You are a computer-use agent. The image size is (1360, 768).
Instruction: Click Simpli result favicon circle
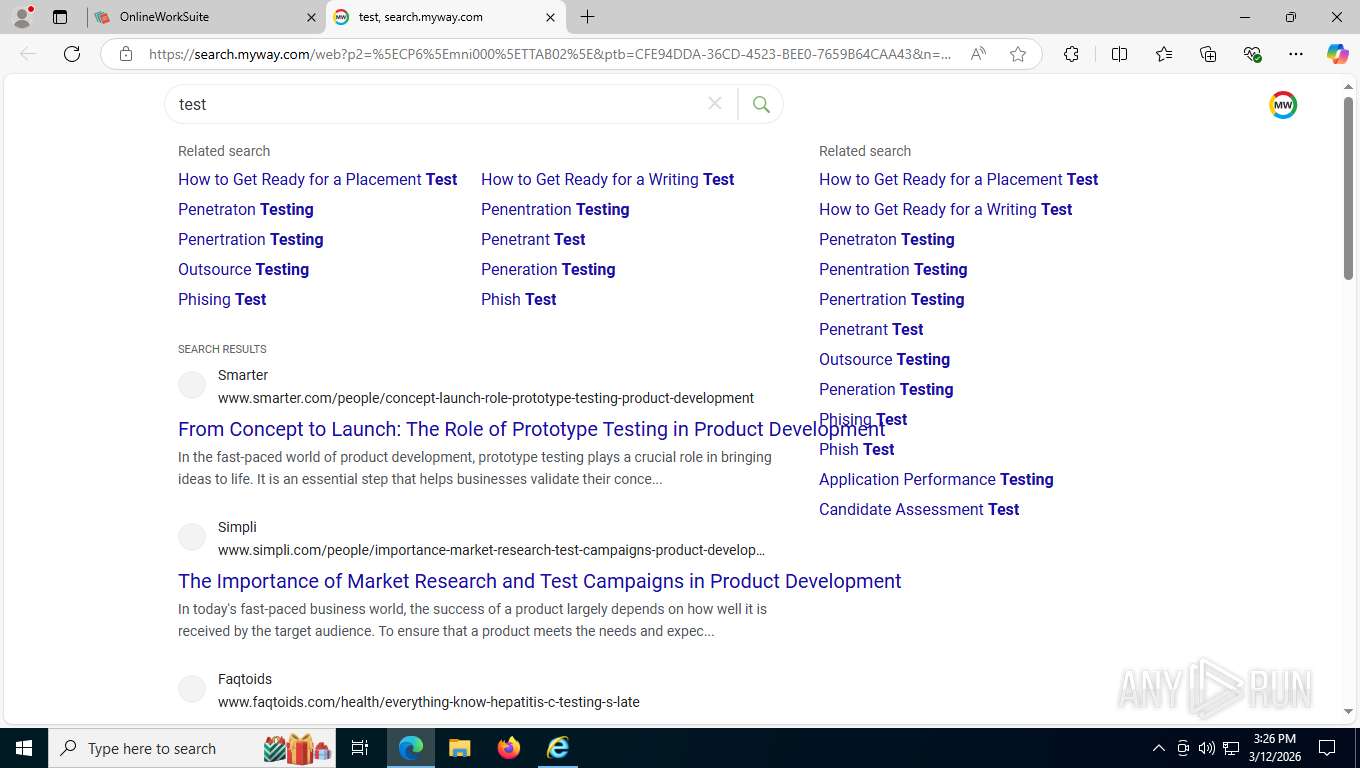[192, 537]
